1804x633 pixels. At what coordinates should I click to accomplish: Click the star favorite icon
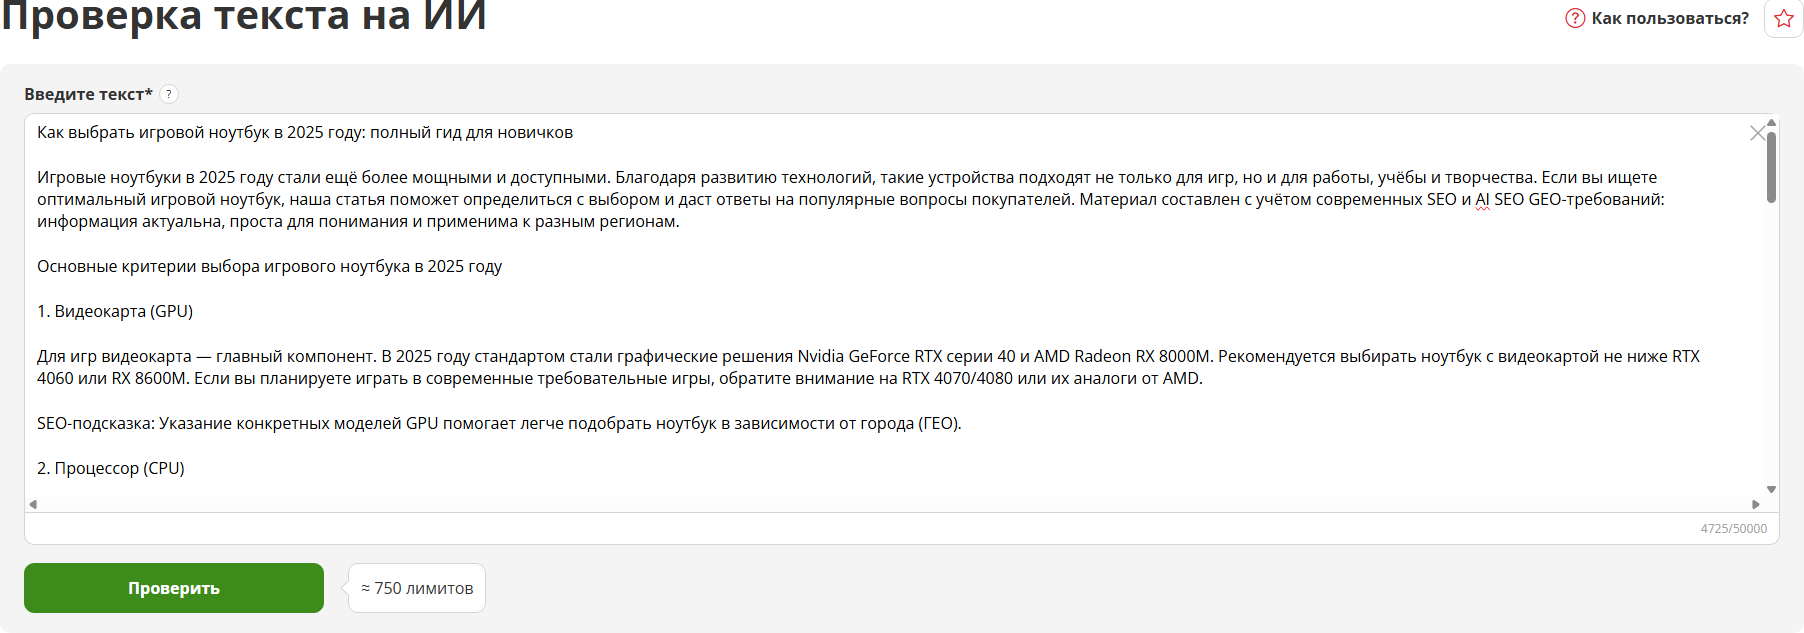point(1784,19)
